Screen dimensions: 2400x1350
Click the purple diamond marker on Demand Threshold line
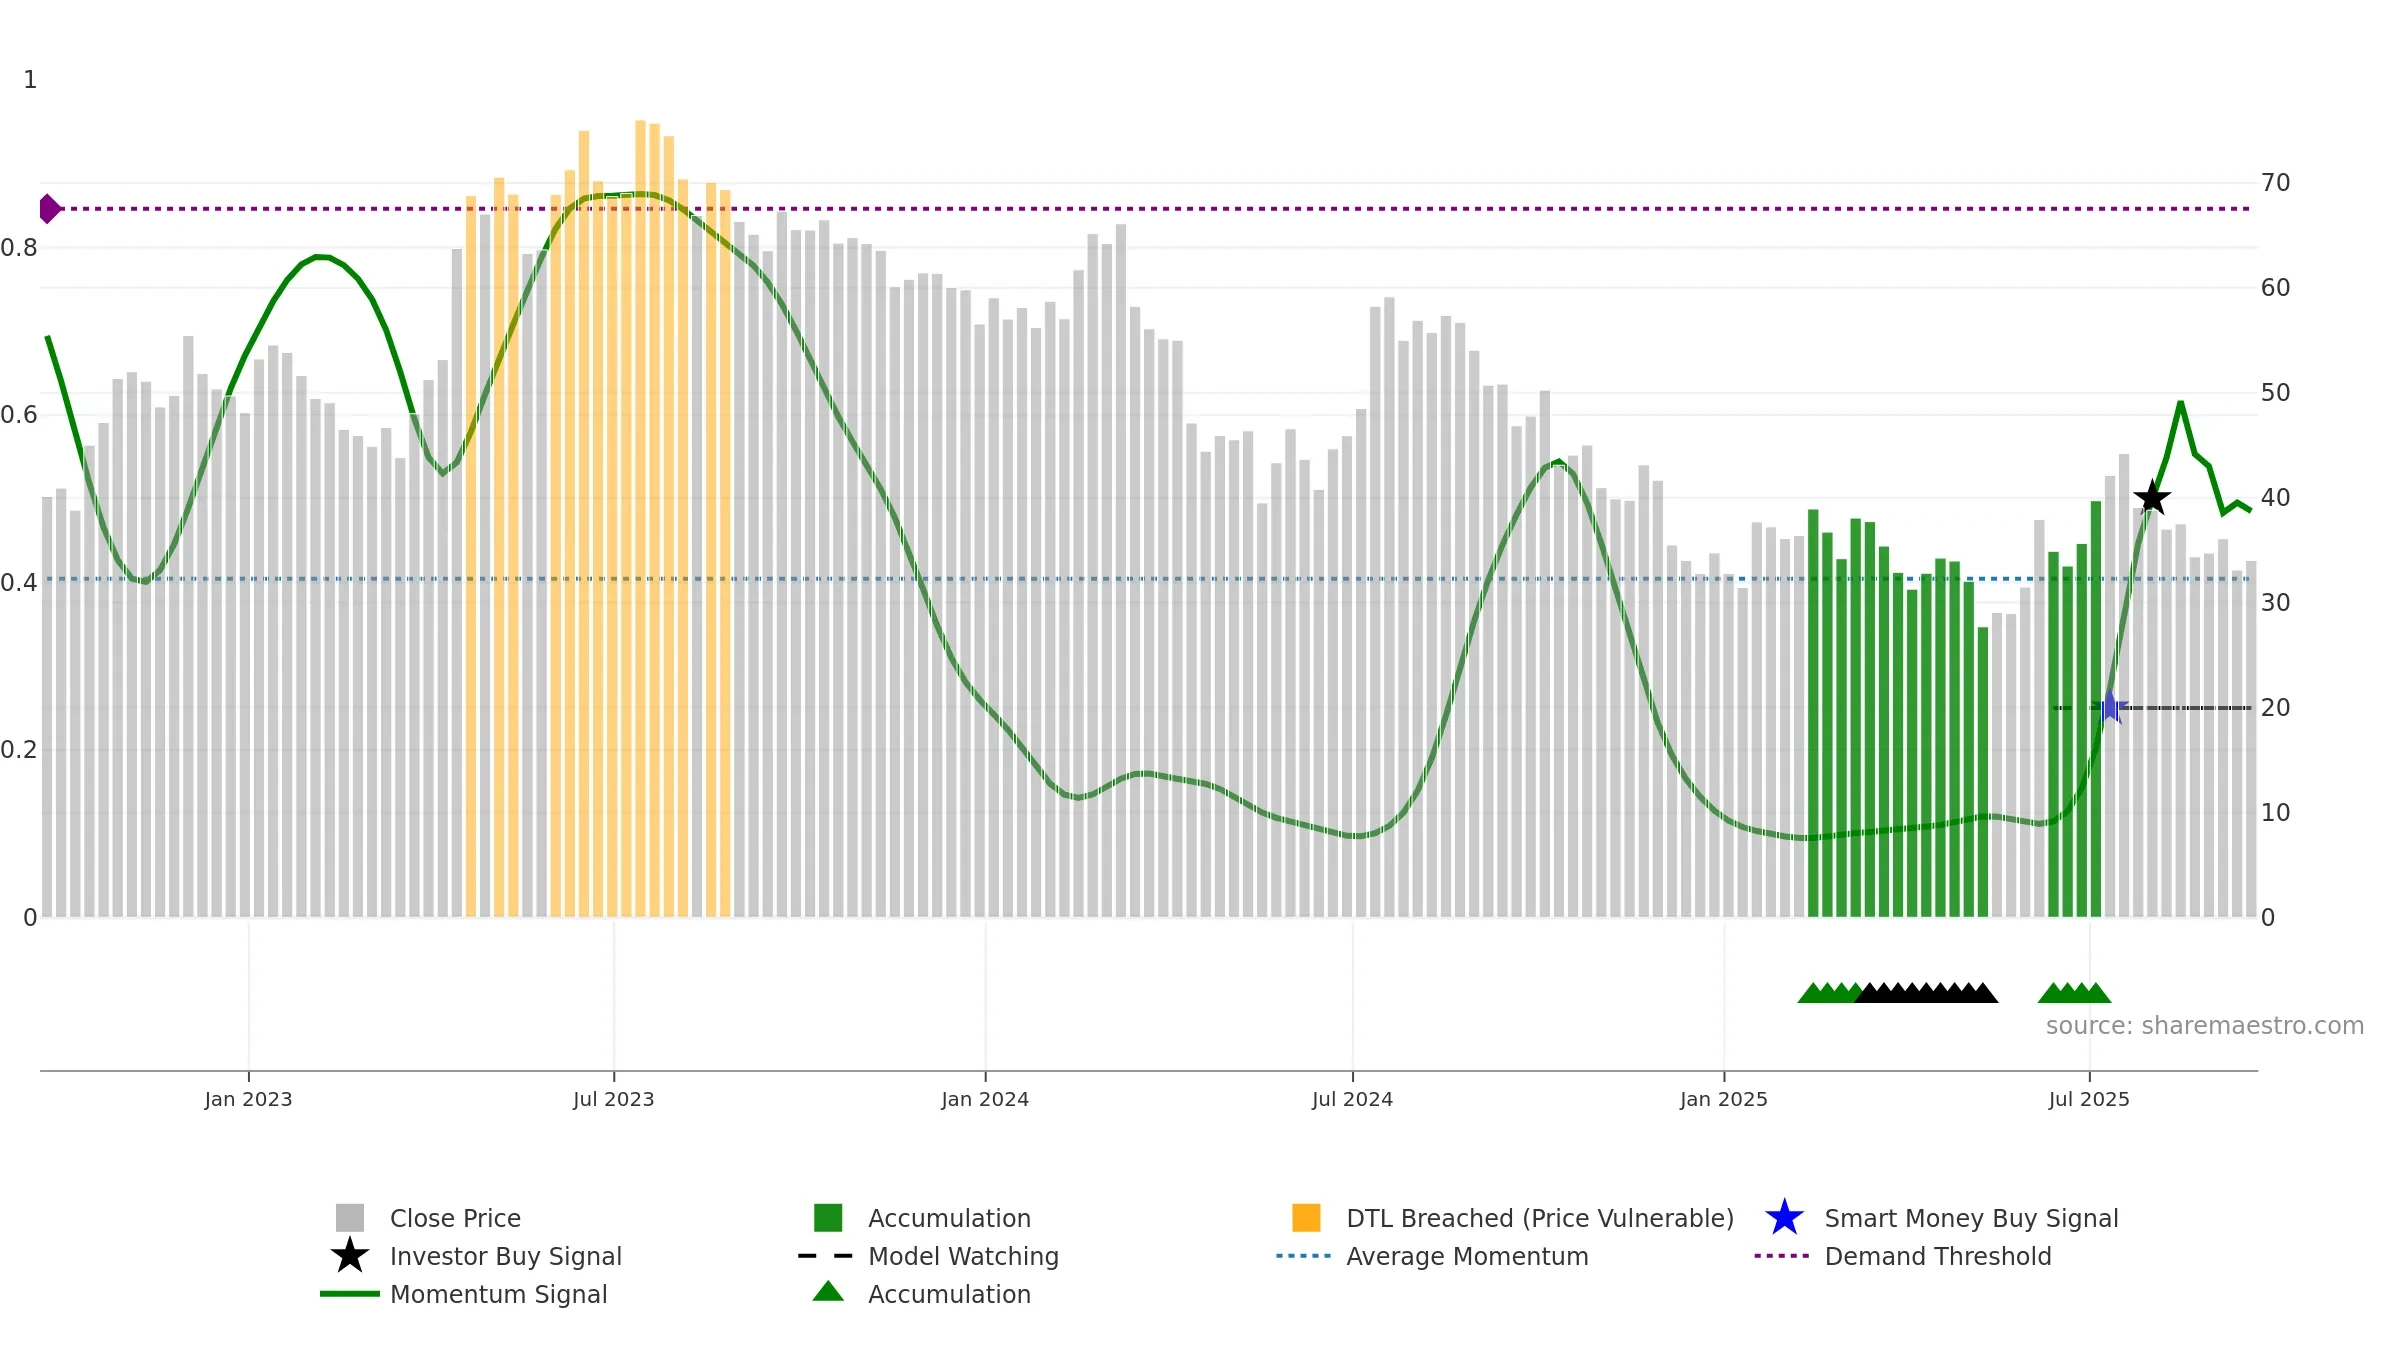tap(49, 209)
